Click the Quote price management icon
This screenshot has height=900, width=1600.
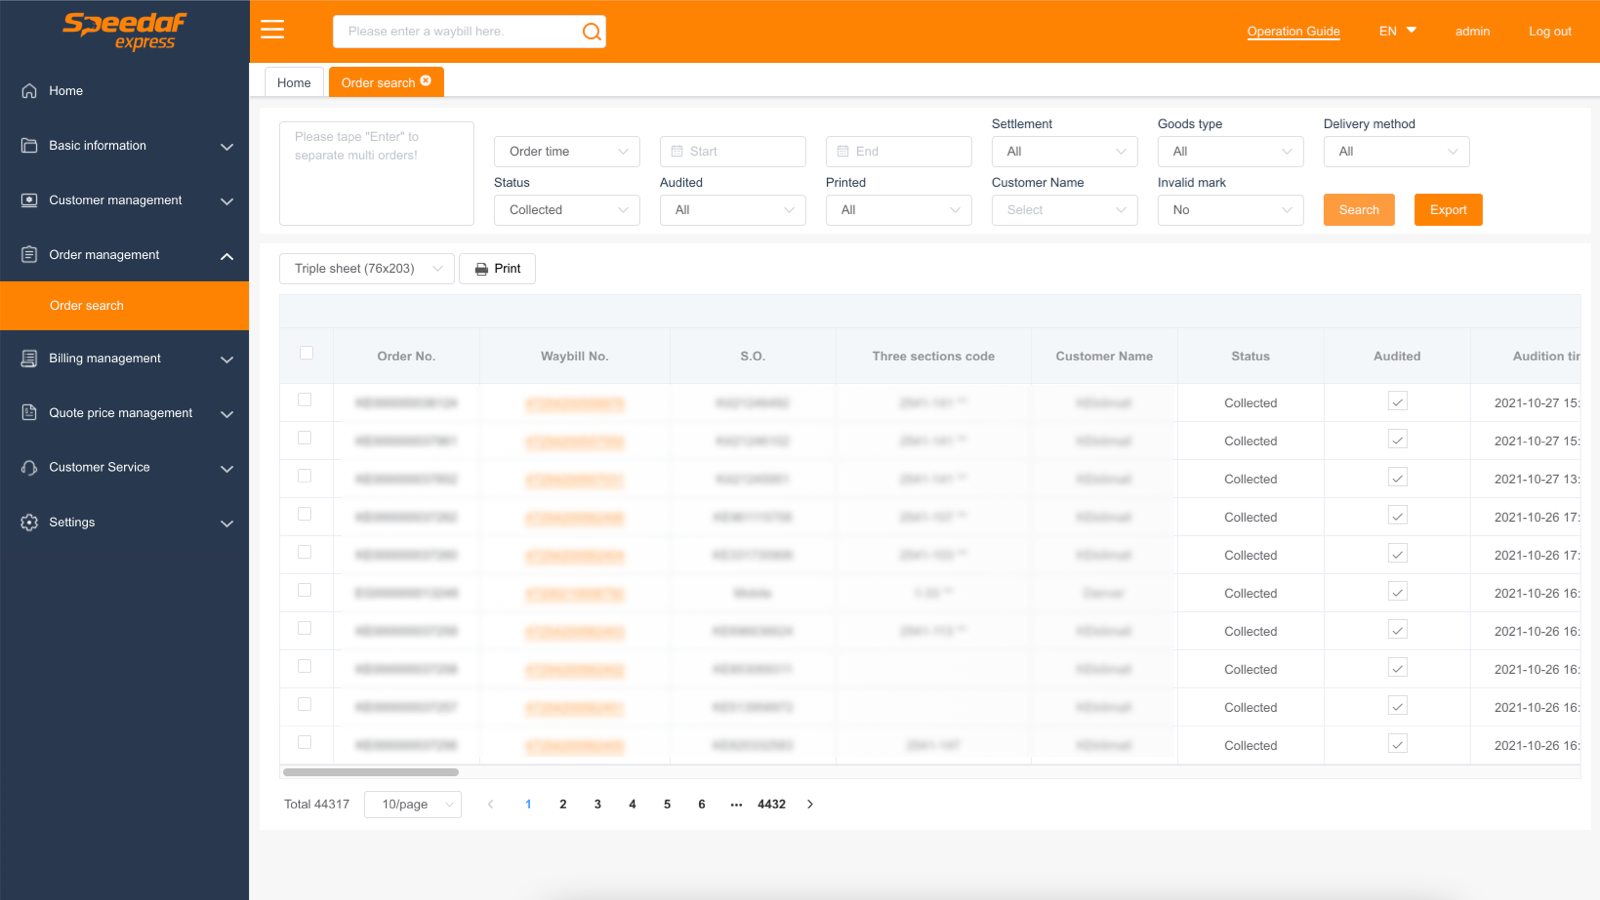click(29, 413)
